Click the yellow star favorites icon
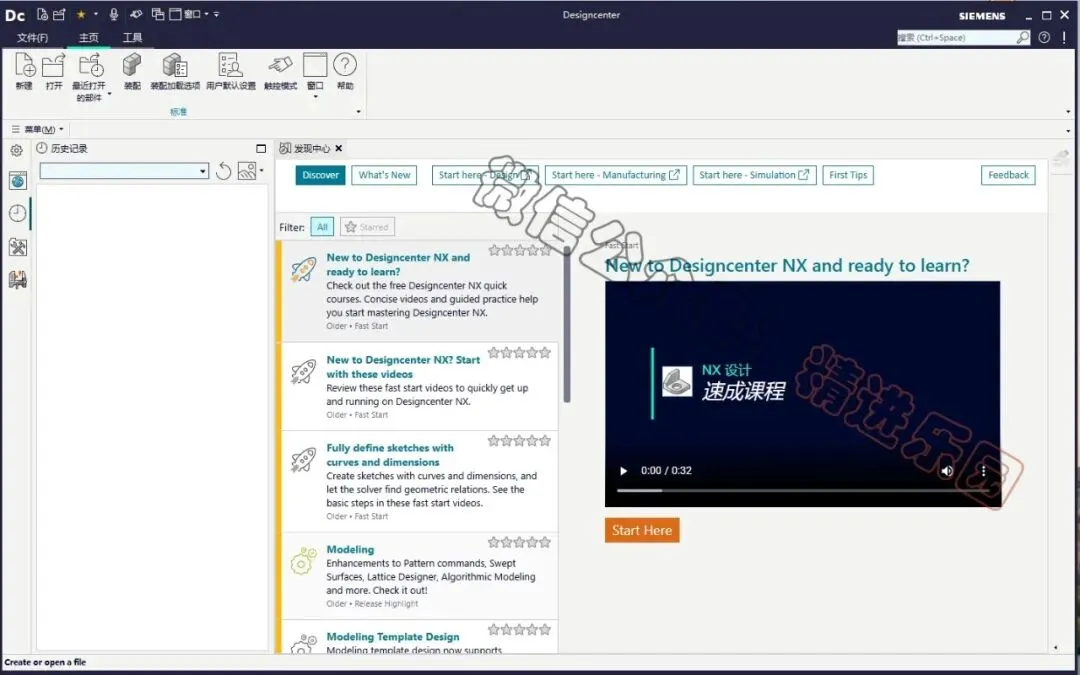Viewport: 1080px width, 675px height. pos(81,14)
